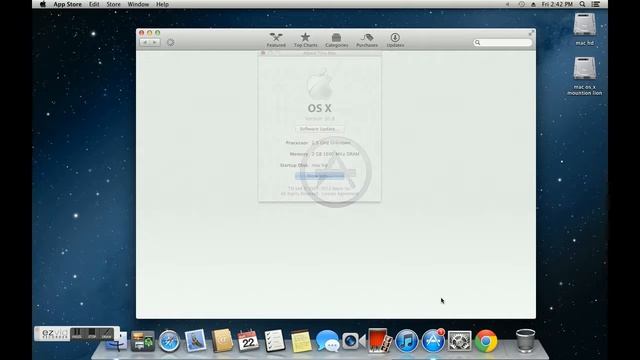
Task: Launch Google Chrome from the Dock
Action: pos(486,341)
